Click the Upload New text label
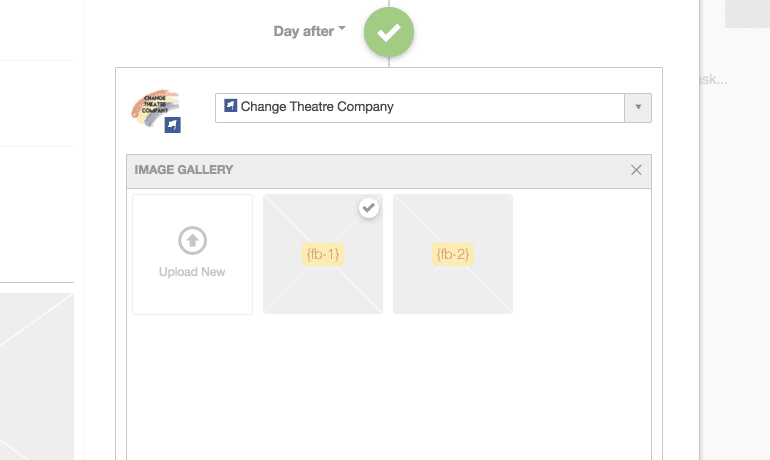 pyautogui.click(x=192, y=272)
